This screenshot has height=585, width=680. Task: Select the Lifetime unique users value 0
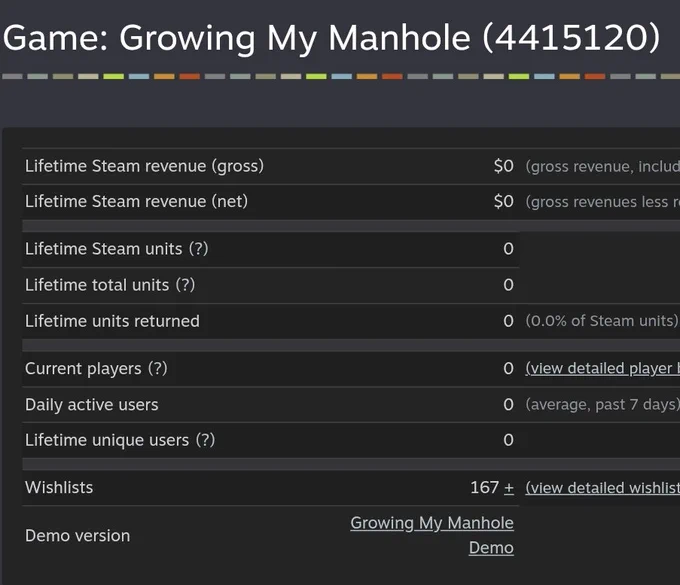(x=509, y=440)
